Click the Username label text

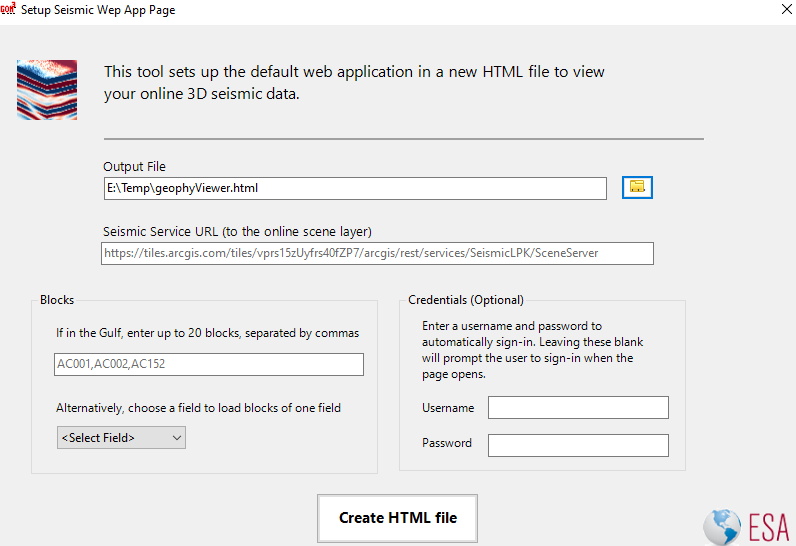[x=447, y=408]
